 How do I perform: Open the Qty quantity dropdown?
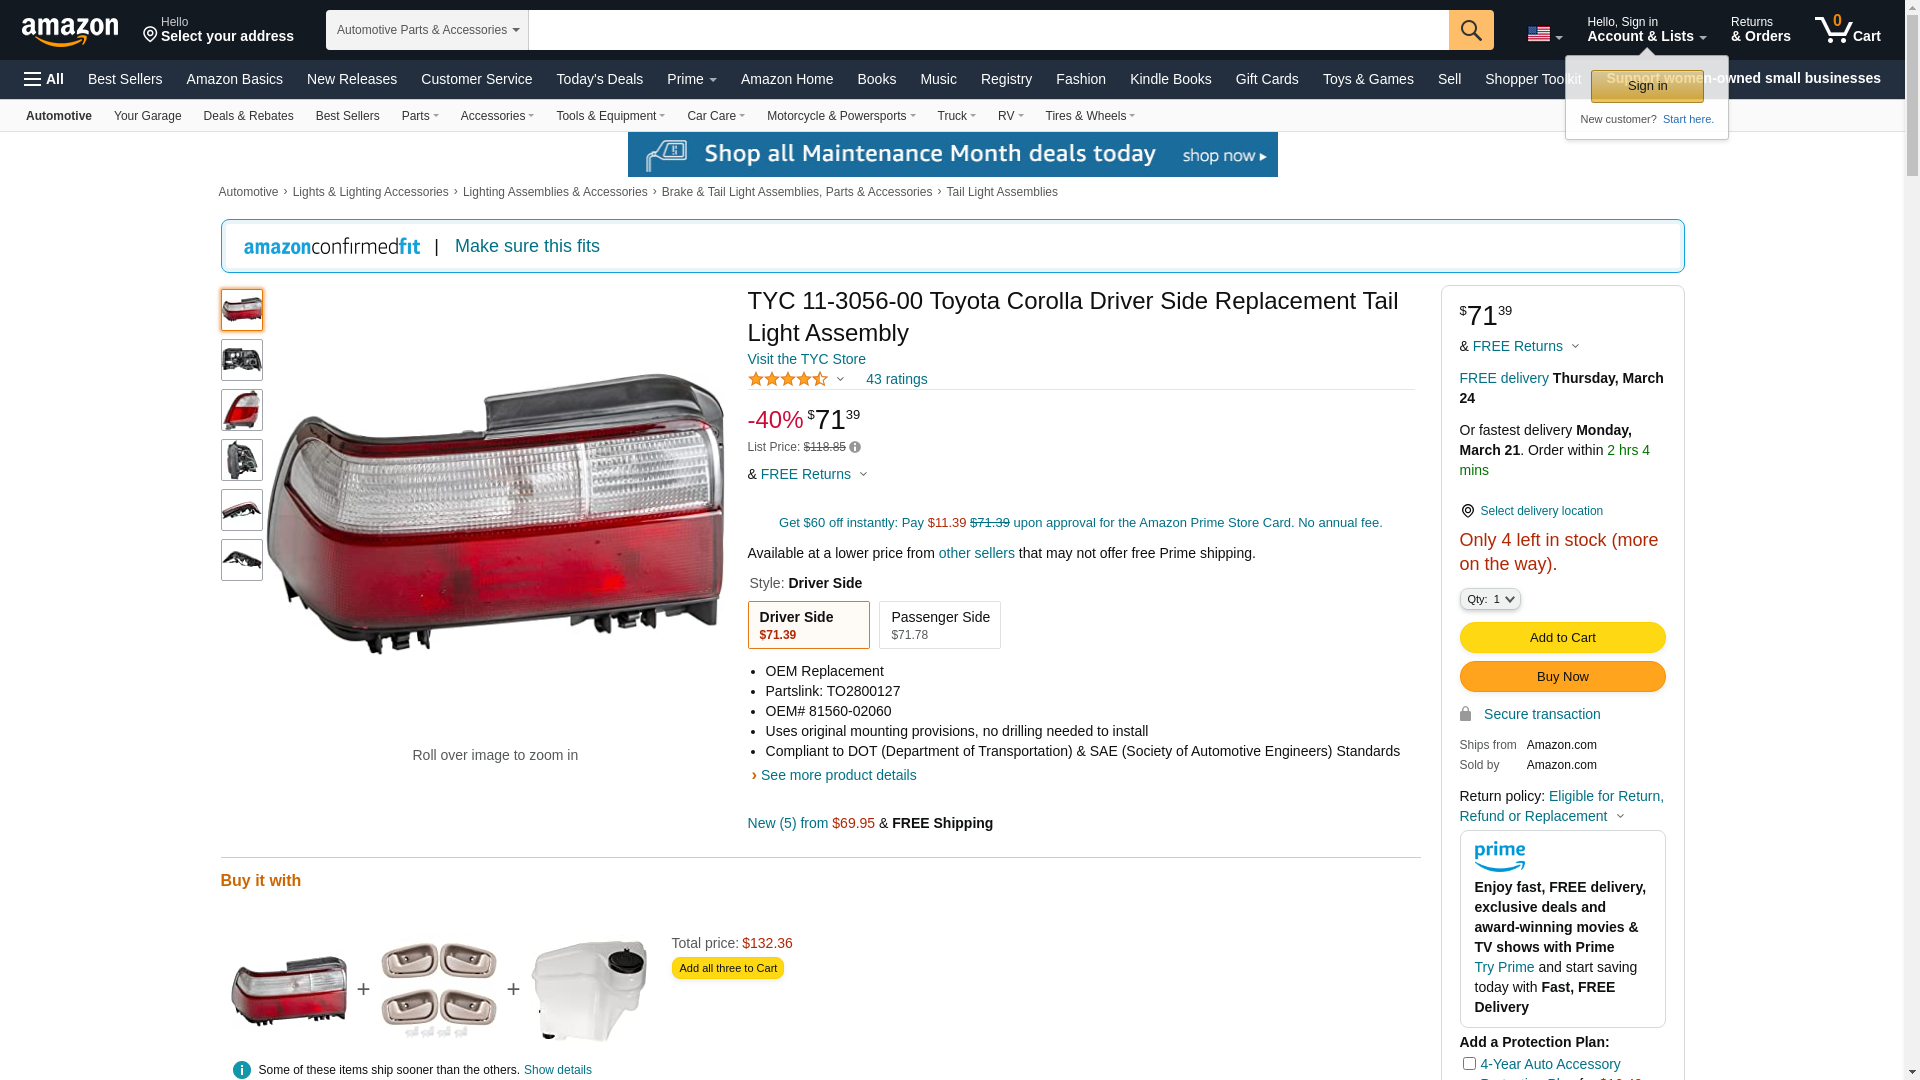pyautogui.click(x=1489, y=599)
